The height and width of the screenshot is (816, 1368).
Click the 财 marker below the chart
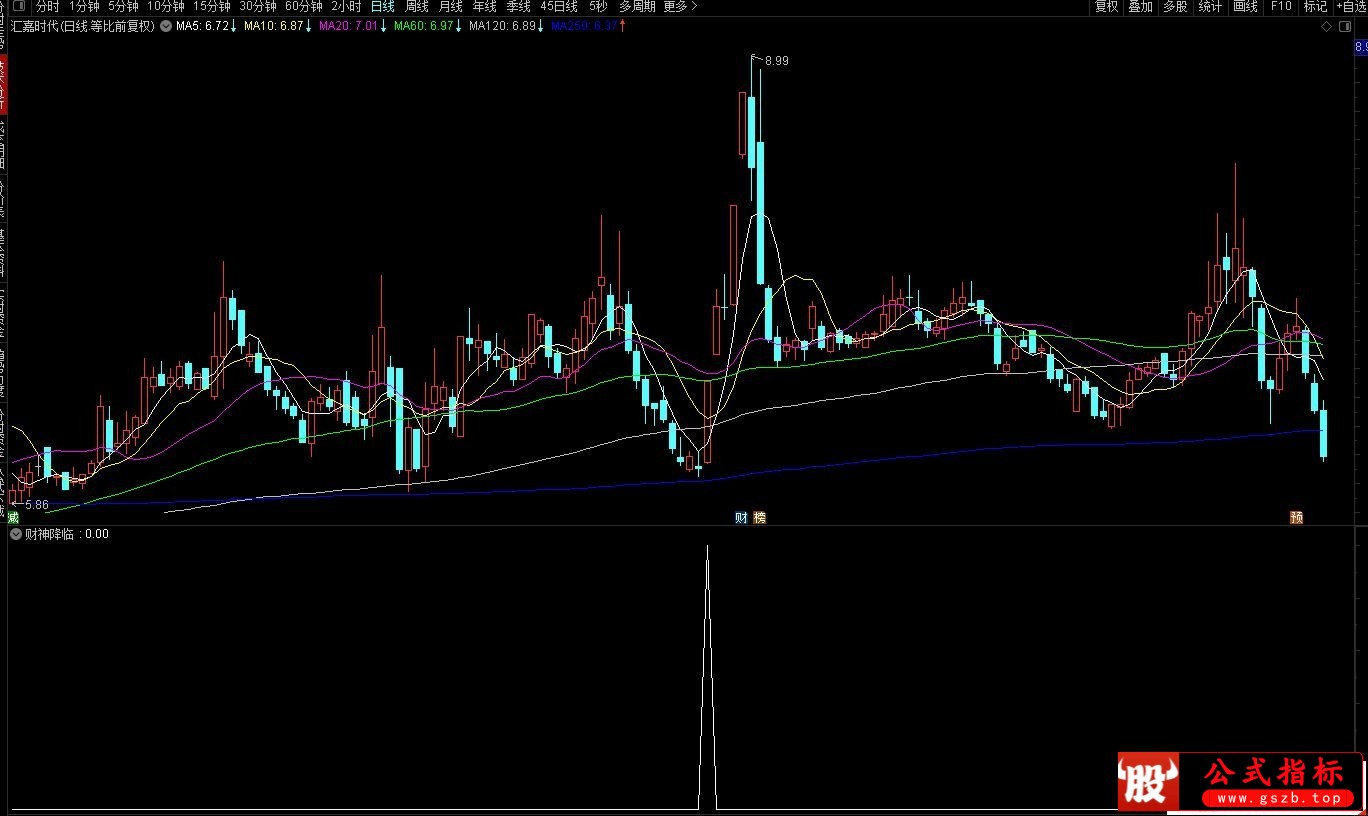point(741,517)
